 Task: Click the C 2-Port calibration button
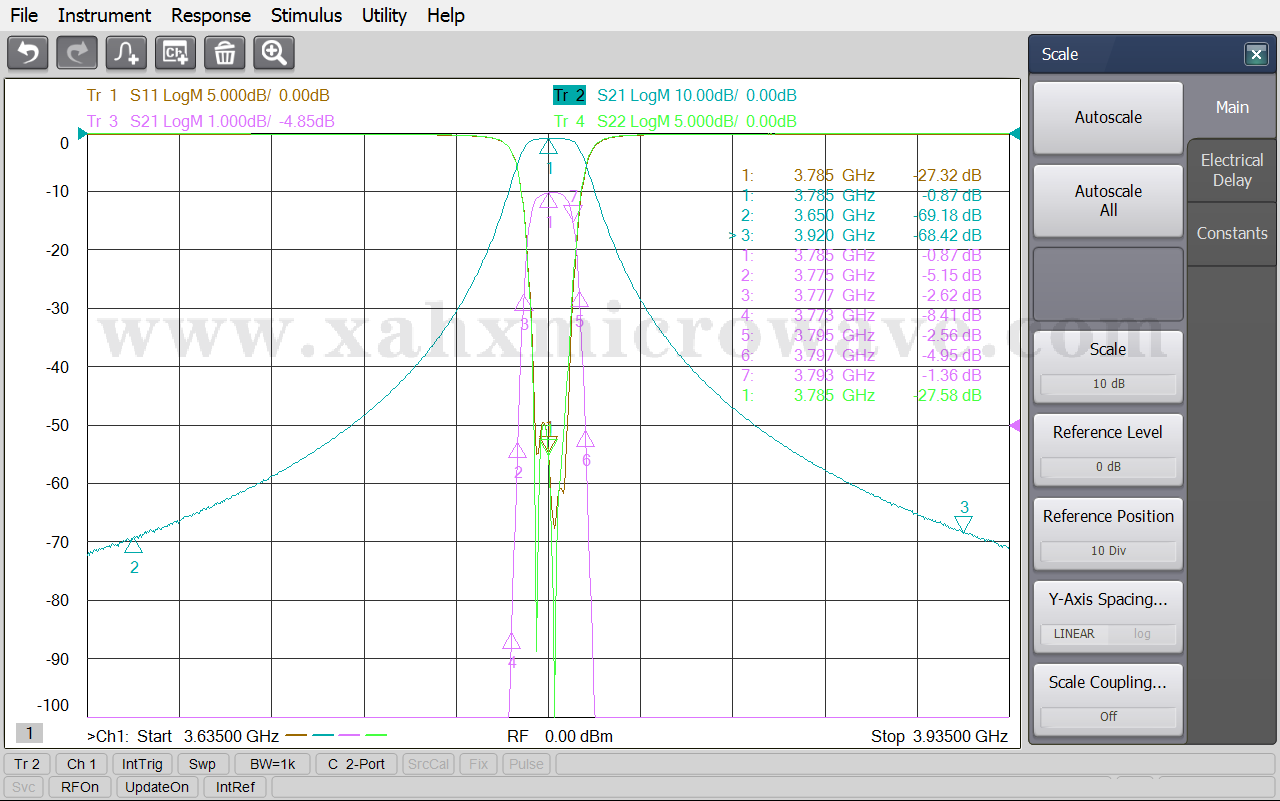pos(357,764)
